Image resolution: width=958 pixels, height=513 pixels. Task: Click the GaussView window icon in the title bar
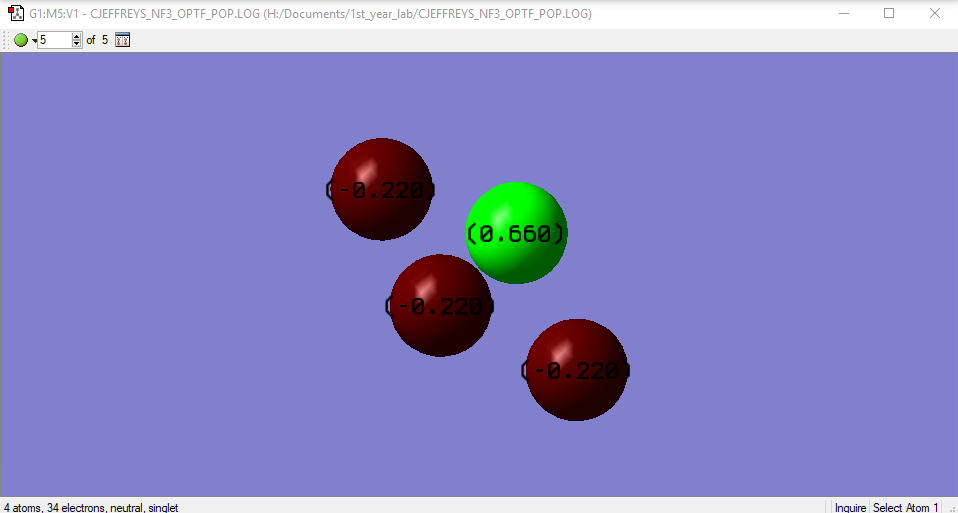16,13
